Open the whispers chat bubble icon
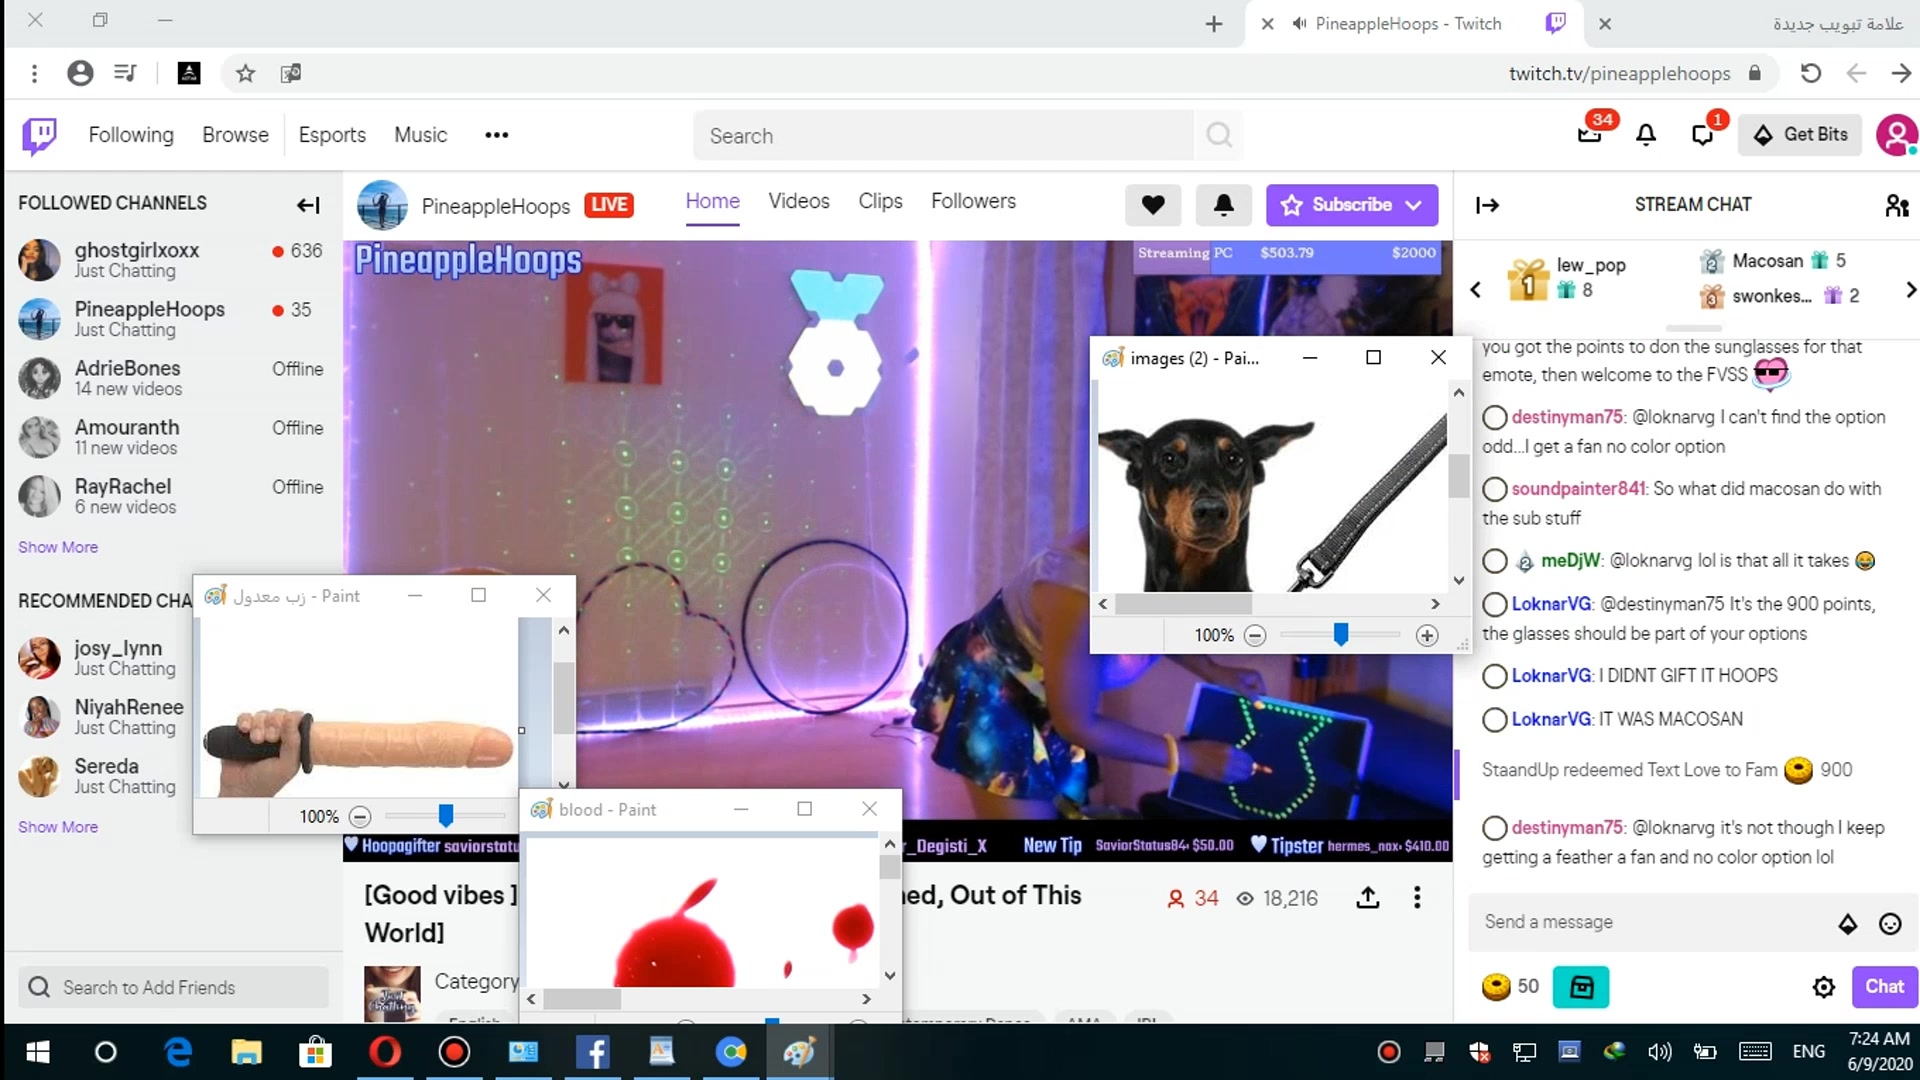 pos(1702,135)
